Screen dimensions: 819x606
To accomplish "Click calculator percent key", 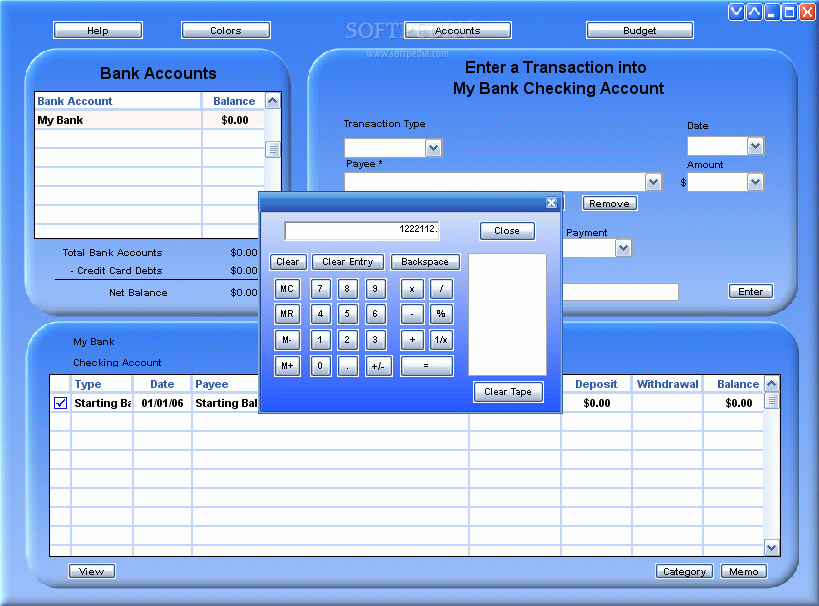I will (441, 314).
